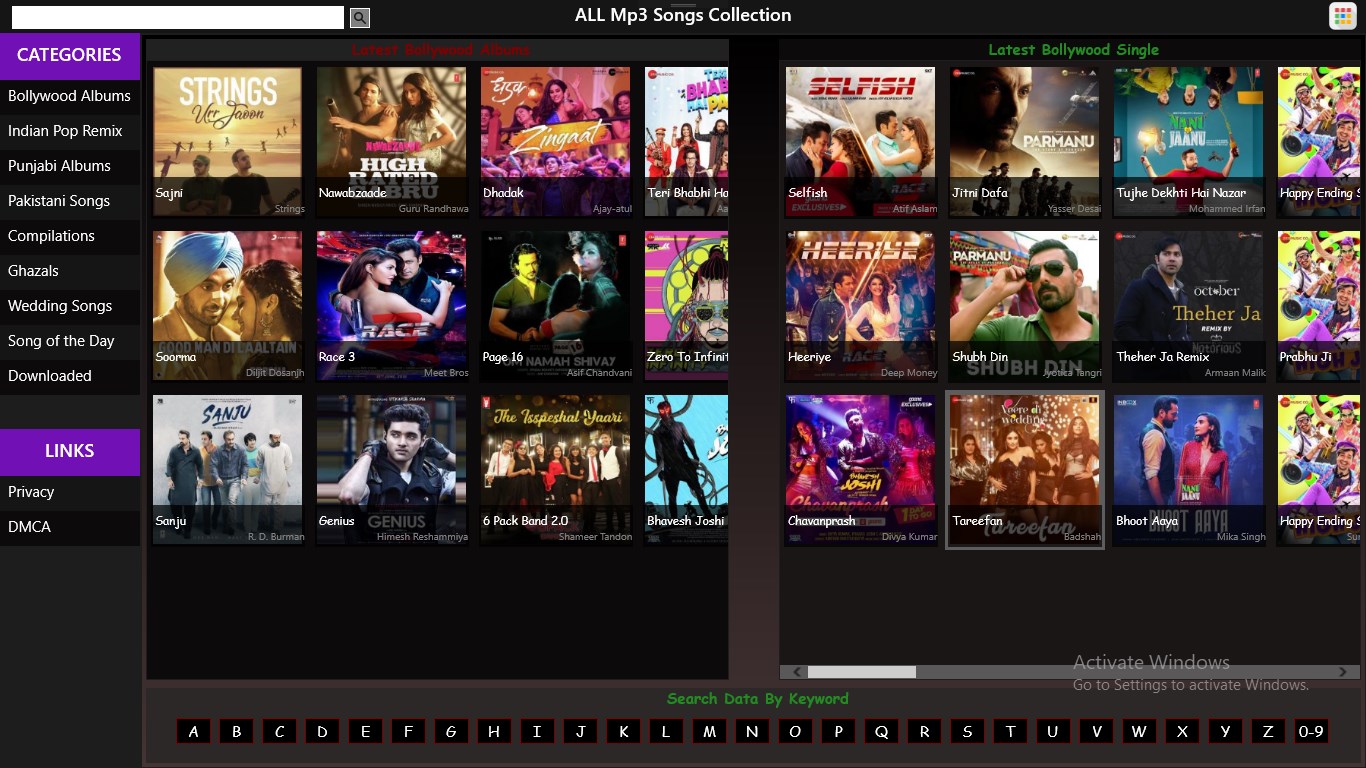Open Nawabzaade album thumbnail
This screenshot has width=1366, height=768.
392,142
